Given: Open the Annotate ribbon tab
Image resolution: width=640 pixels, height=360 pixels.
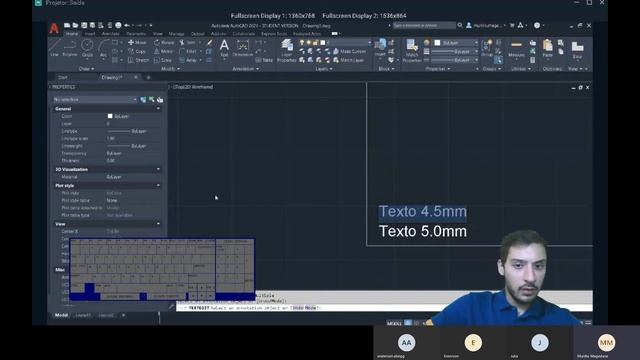Looking at the screenshot, I should 110,34.
